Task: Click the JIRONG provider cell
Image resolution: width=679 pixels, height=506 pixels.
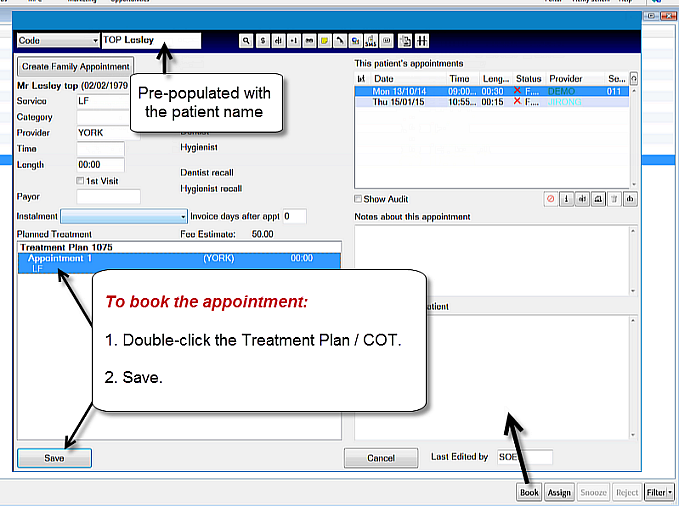Action: (x=564, y=102)
